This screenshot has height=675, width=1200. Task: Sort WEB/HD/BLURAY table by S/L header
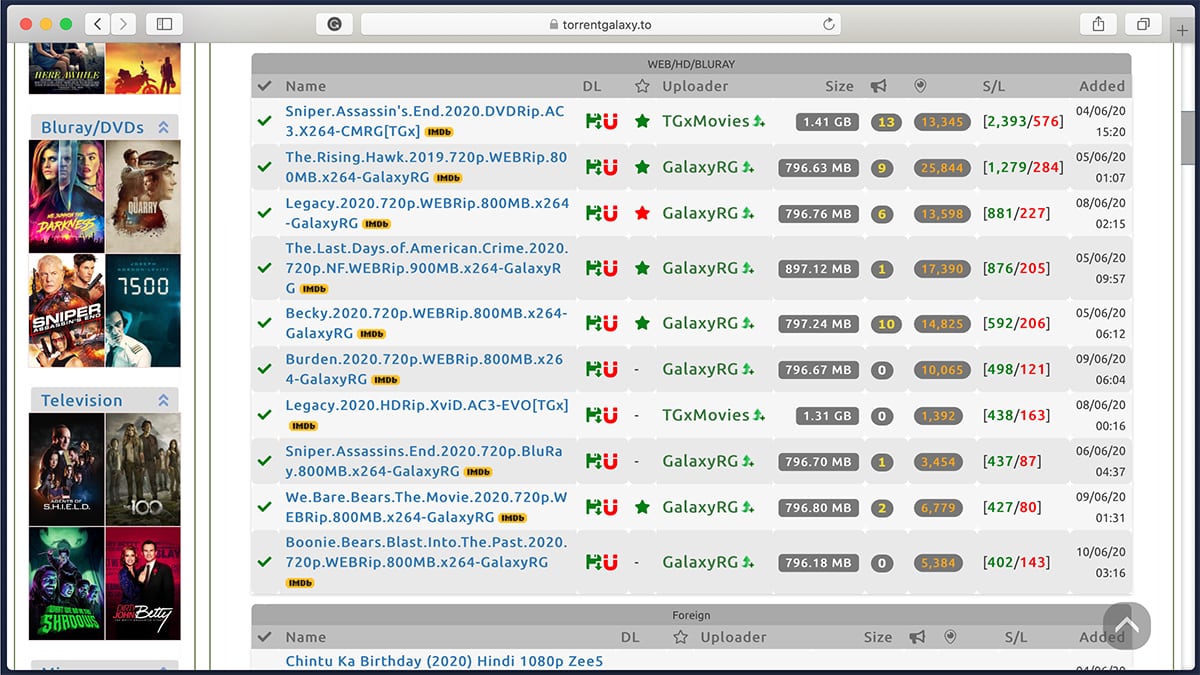point(996,86)
